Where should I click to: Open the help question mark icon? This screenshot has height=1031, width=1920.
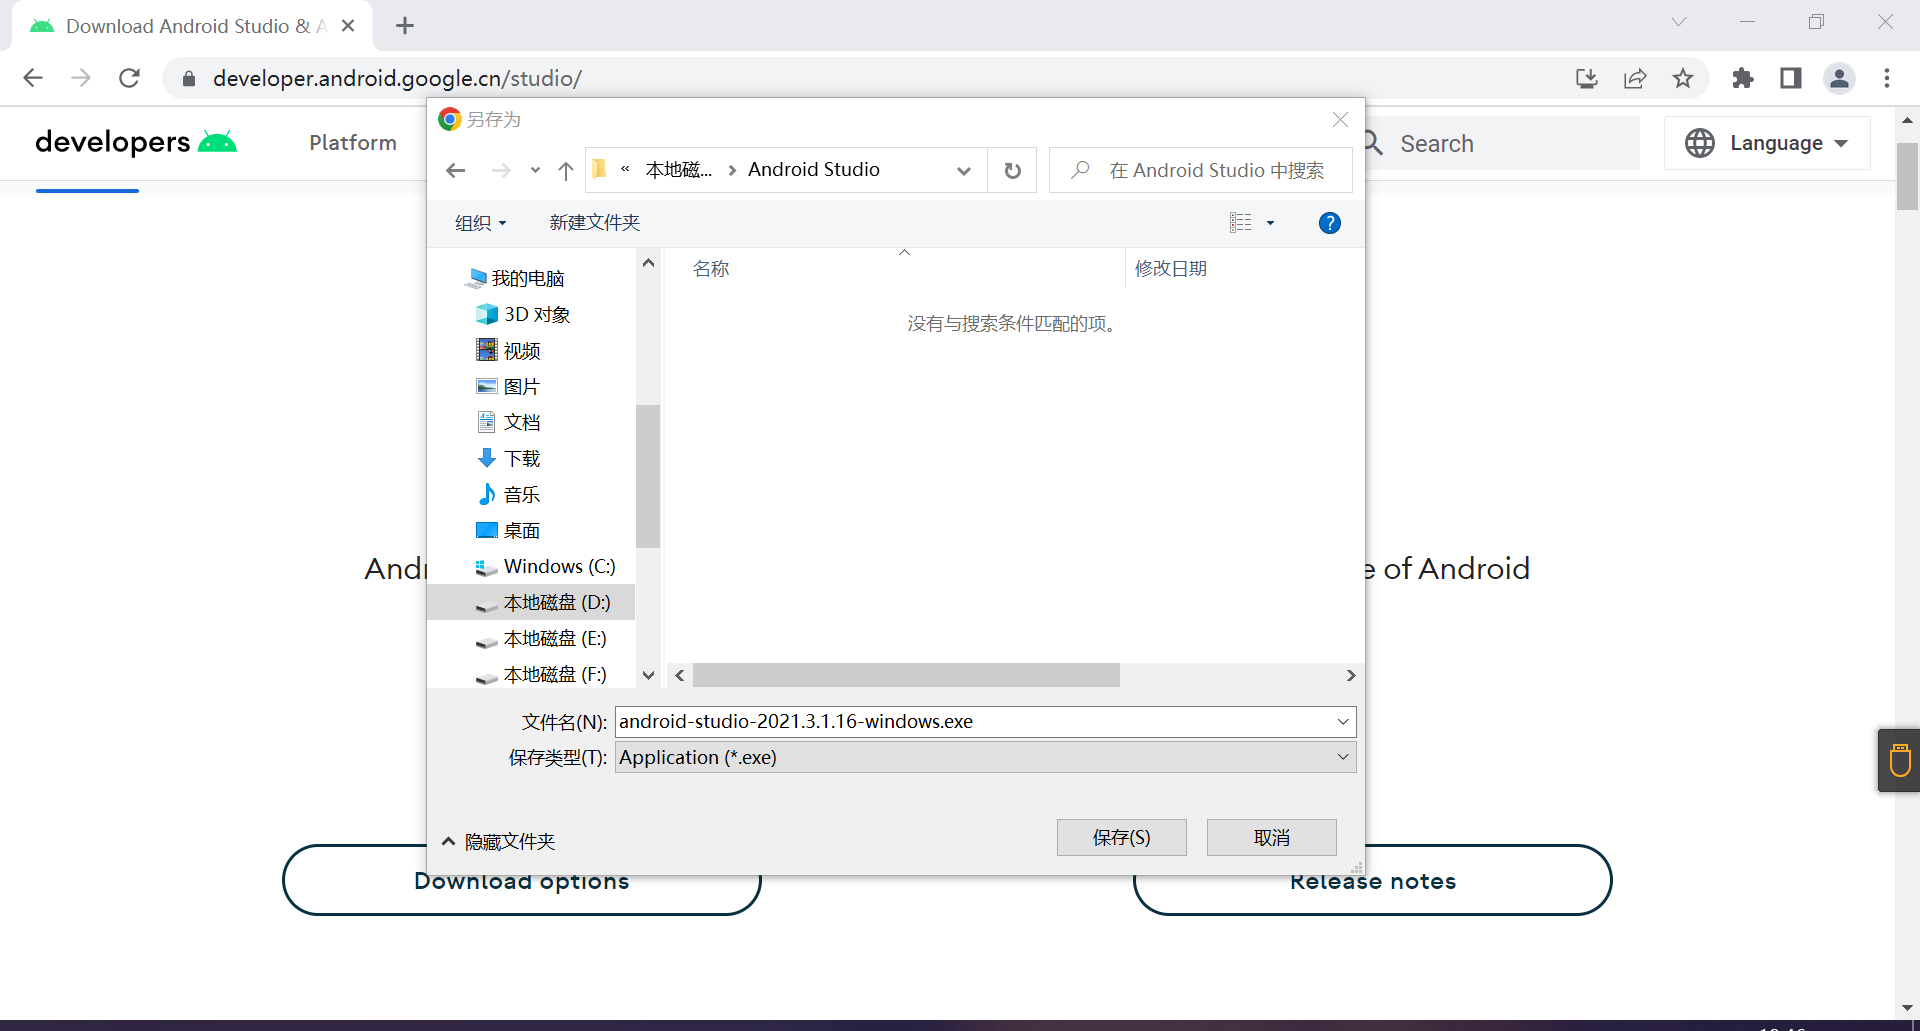click(1329, 223)
